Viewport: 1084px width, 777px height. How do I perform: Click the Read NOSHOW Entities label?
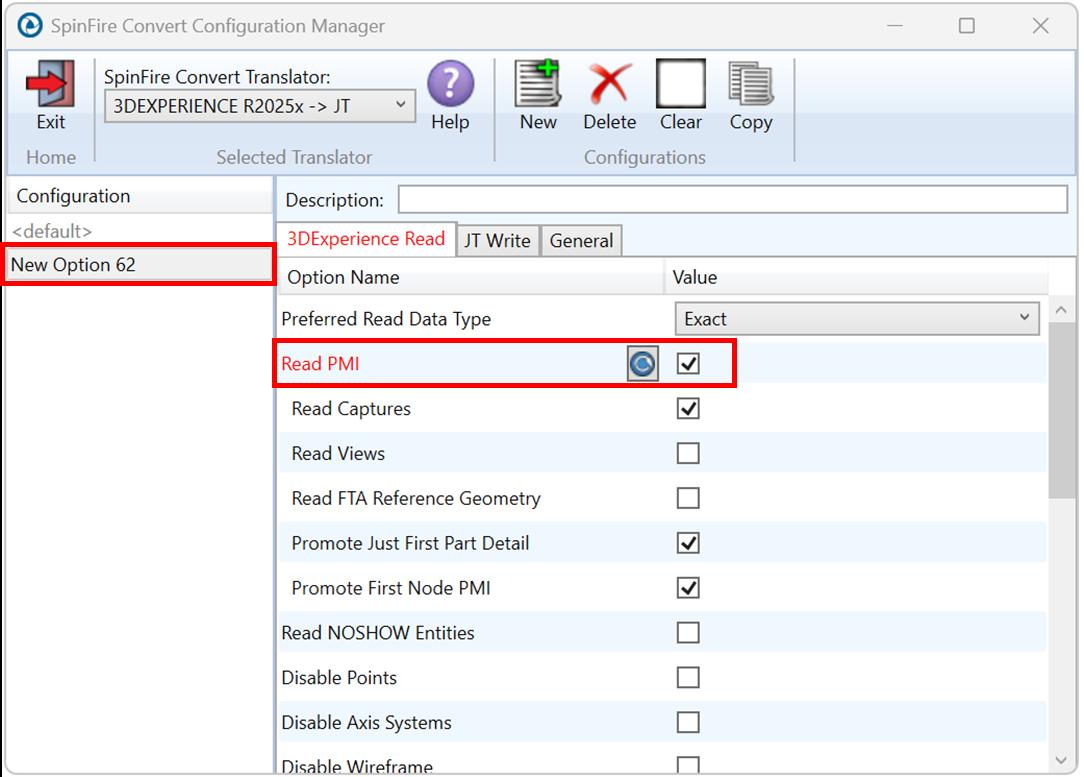click(377, 633)
